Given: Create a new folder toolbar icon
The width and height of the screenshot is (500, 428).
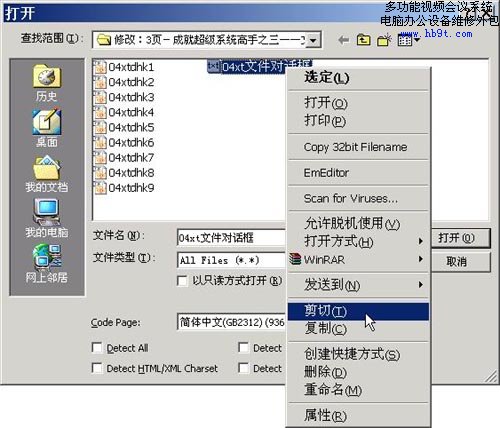Looking at the screenshot, I should click(384, 40).
